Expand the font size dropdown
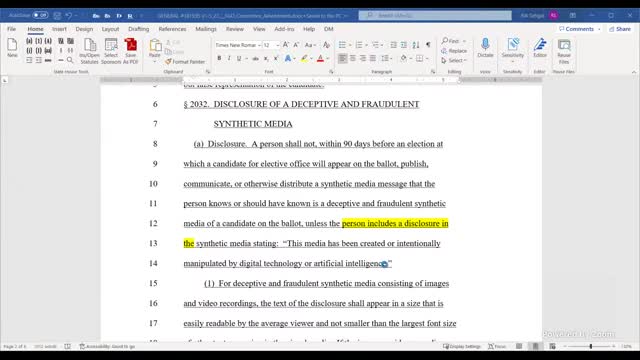640x360 pixels. coord(278,45)
